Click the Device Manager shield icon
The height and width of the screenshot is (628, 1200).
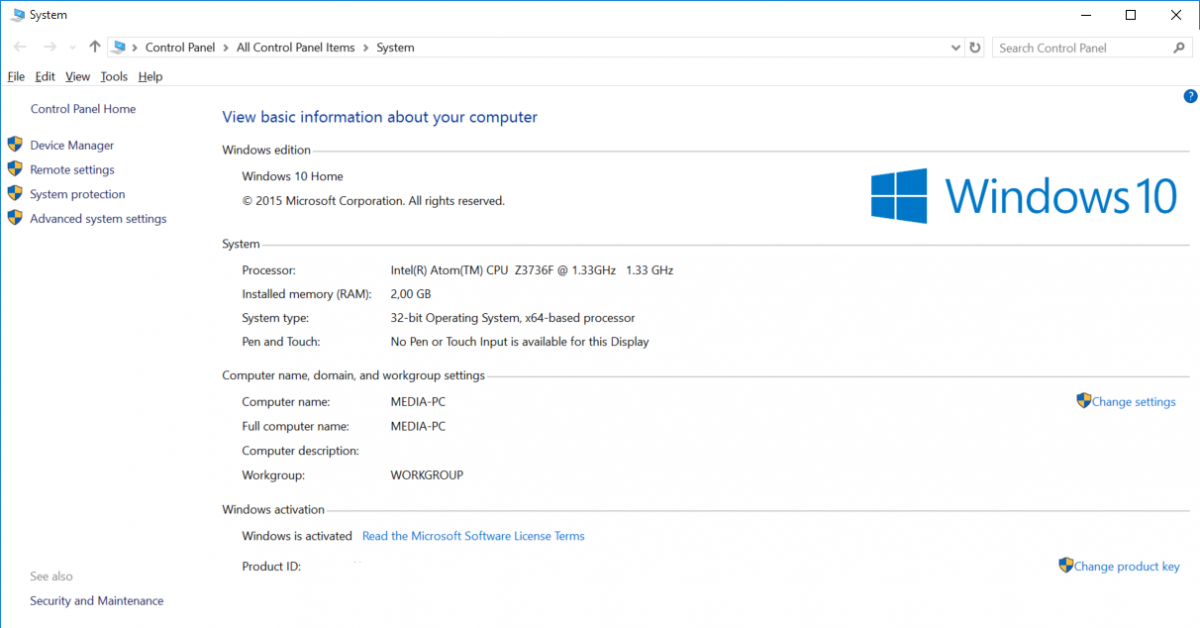tap(15, 144)
